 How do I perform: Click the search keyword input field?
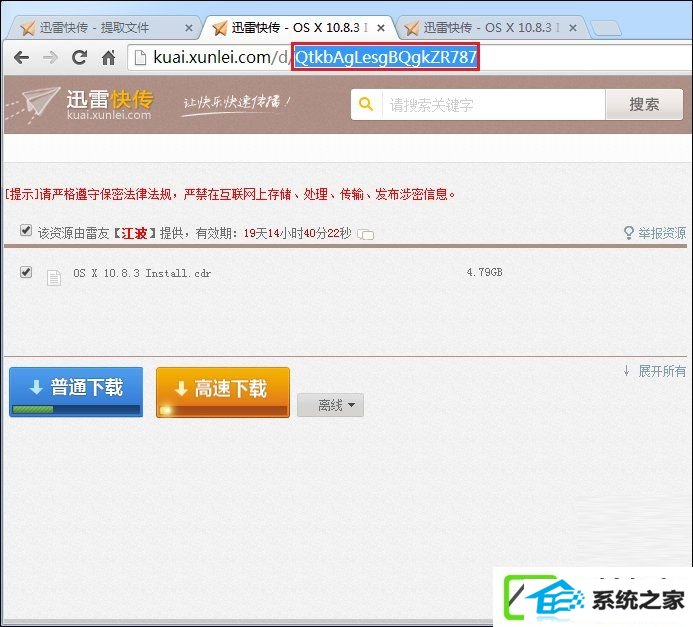coord(493,105)
